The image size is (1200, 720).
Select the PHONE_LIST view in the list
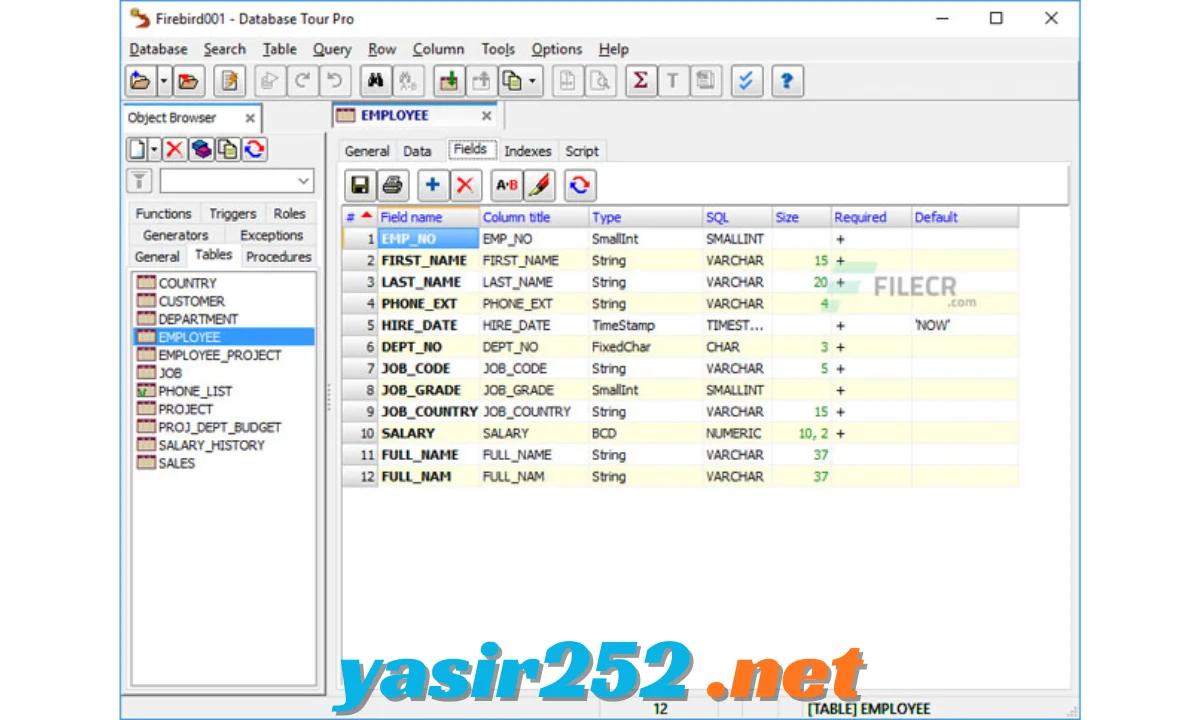click(x=195, y=391)
